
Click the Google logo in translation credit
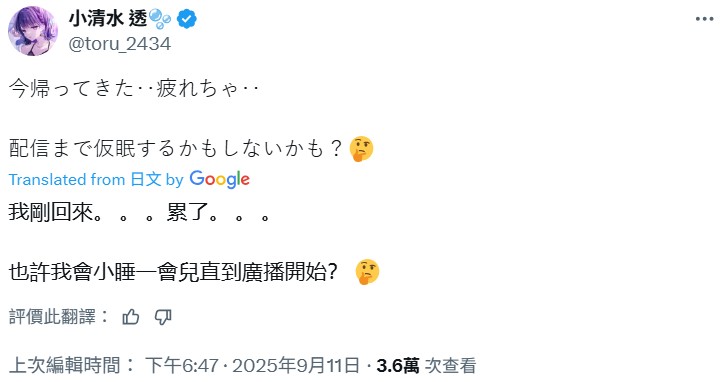pyautogui.click(x=219, y=179)
